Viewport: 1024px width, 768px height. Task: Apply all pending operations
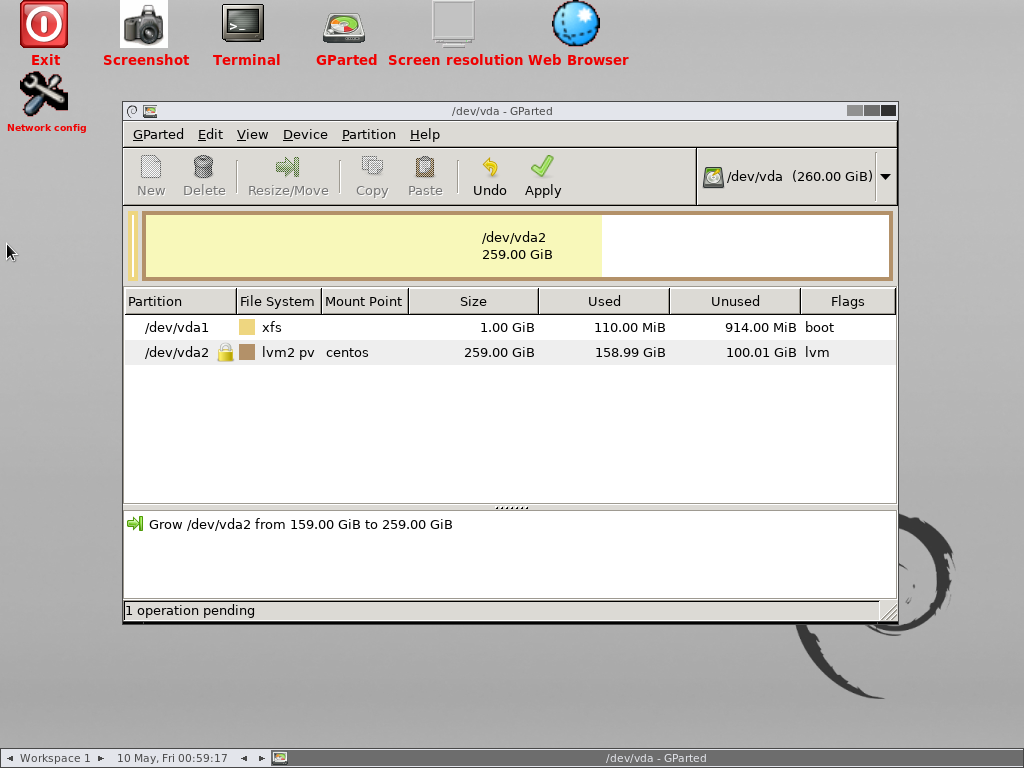pos(542,175)
